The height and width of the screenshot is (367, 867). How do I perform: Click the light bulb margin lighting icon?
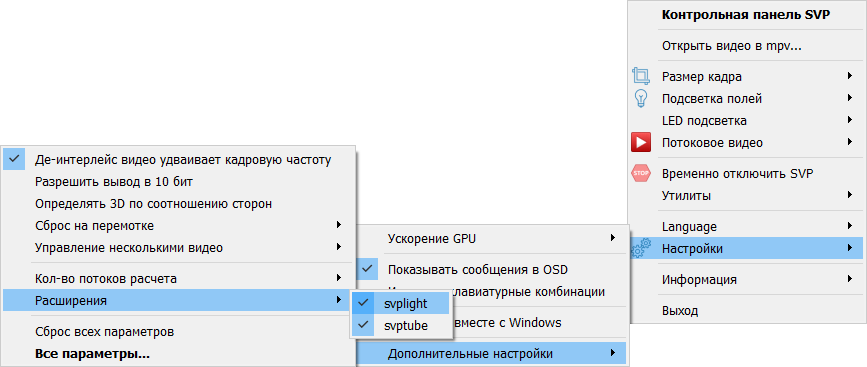[641, 98]
